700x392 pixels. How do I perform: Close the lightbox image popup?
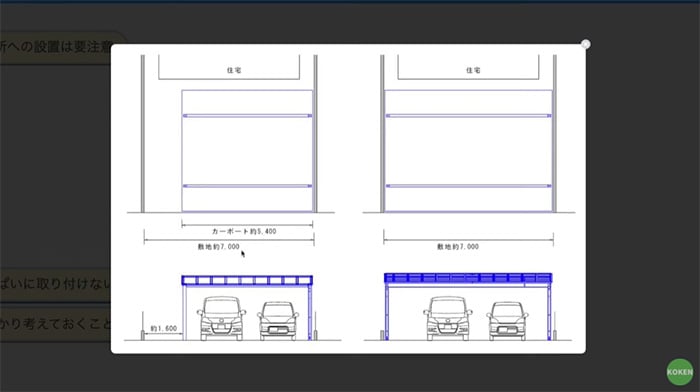pyautogui.click(x=586, y=44)
